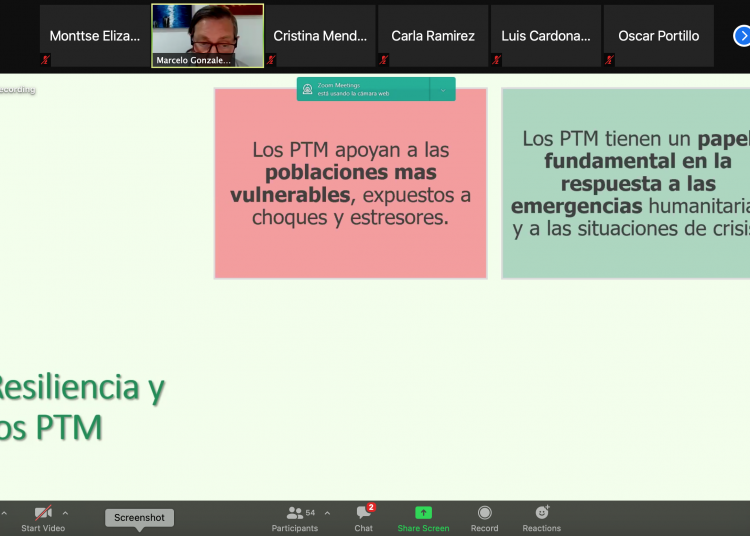Image resolution: width=750 pixels, height=536 pixels.
Task: Open the Reactions emoji menu
Action: point(542,518)
